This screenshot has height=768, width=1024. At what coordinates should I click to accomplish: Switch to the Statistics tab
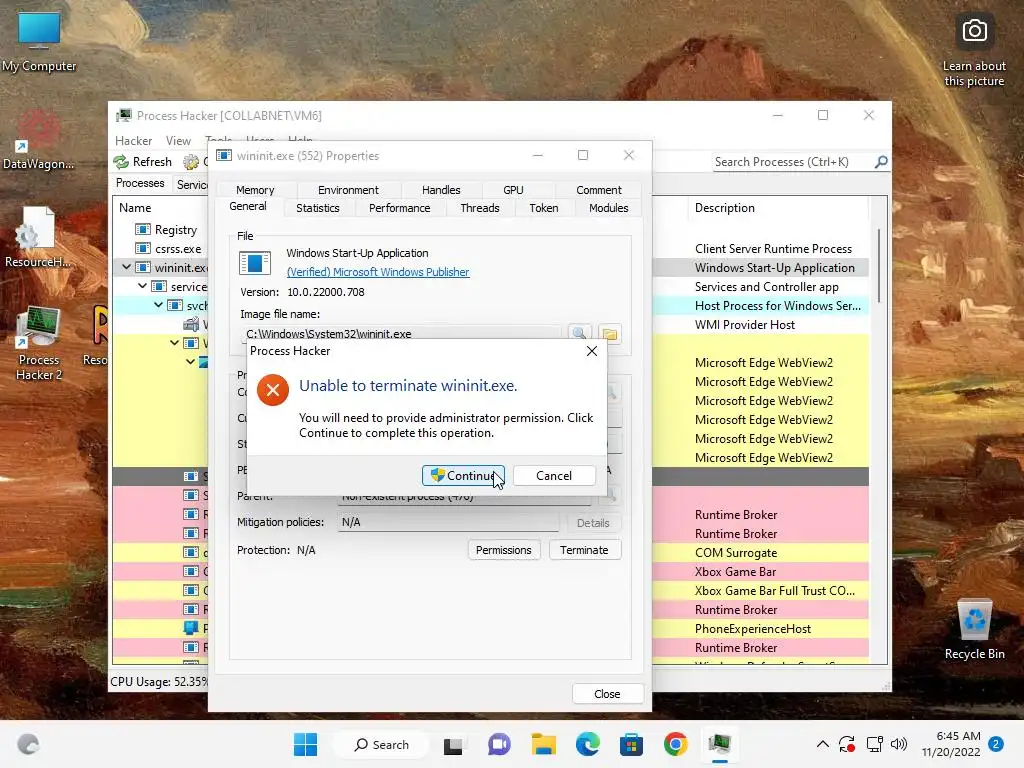point(317,208)
